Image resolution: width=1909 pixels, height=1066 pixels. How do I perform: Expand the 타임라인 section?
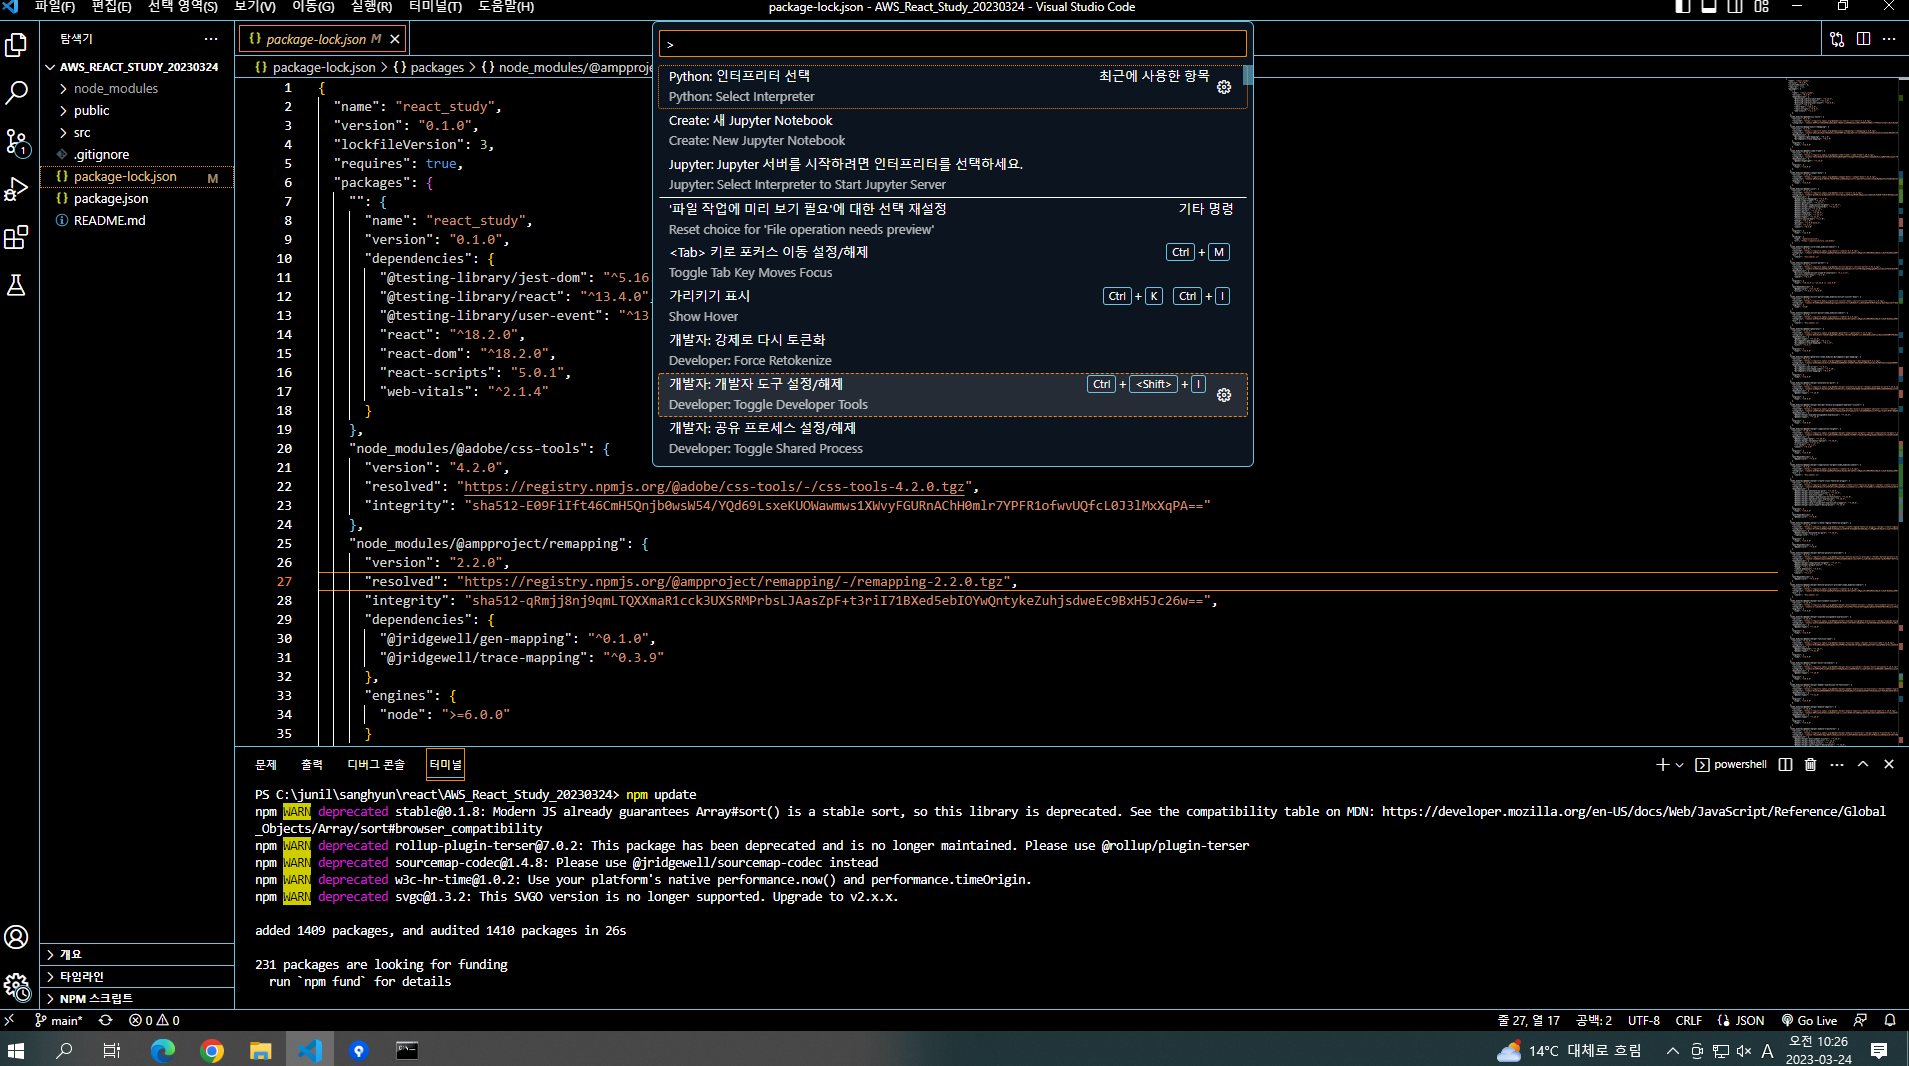[x=137, y=976]
